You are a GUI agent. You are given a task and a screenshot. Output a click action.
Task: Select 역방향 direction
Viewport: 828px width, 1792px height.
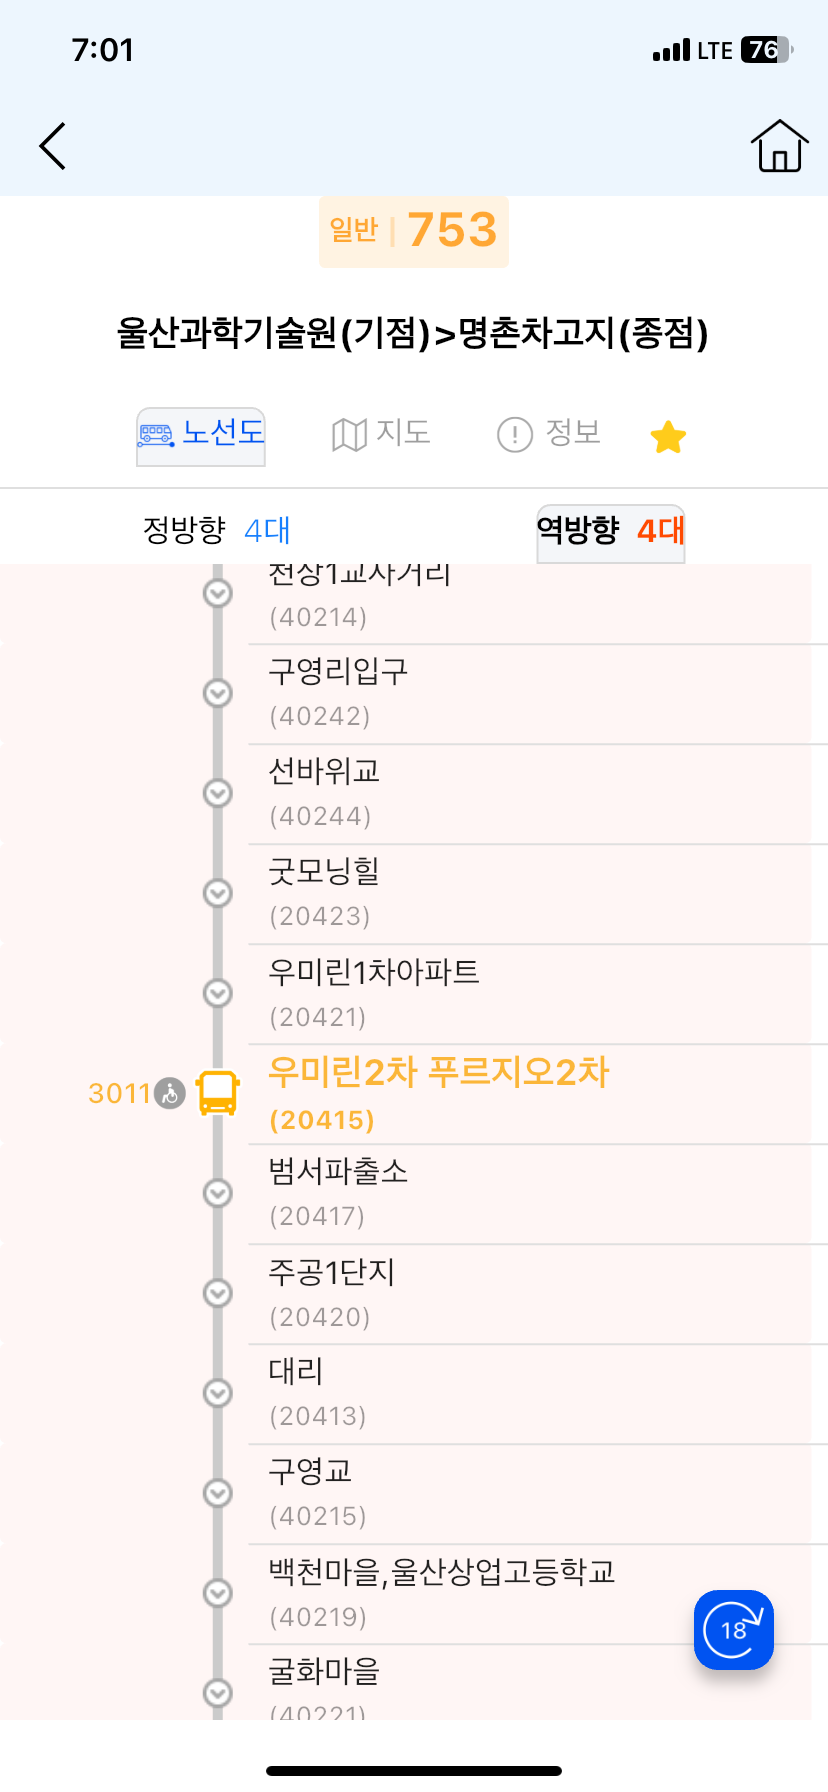pyautogui.click(x=611, y=531)
